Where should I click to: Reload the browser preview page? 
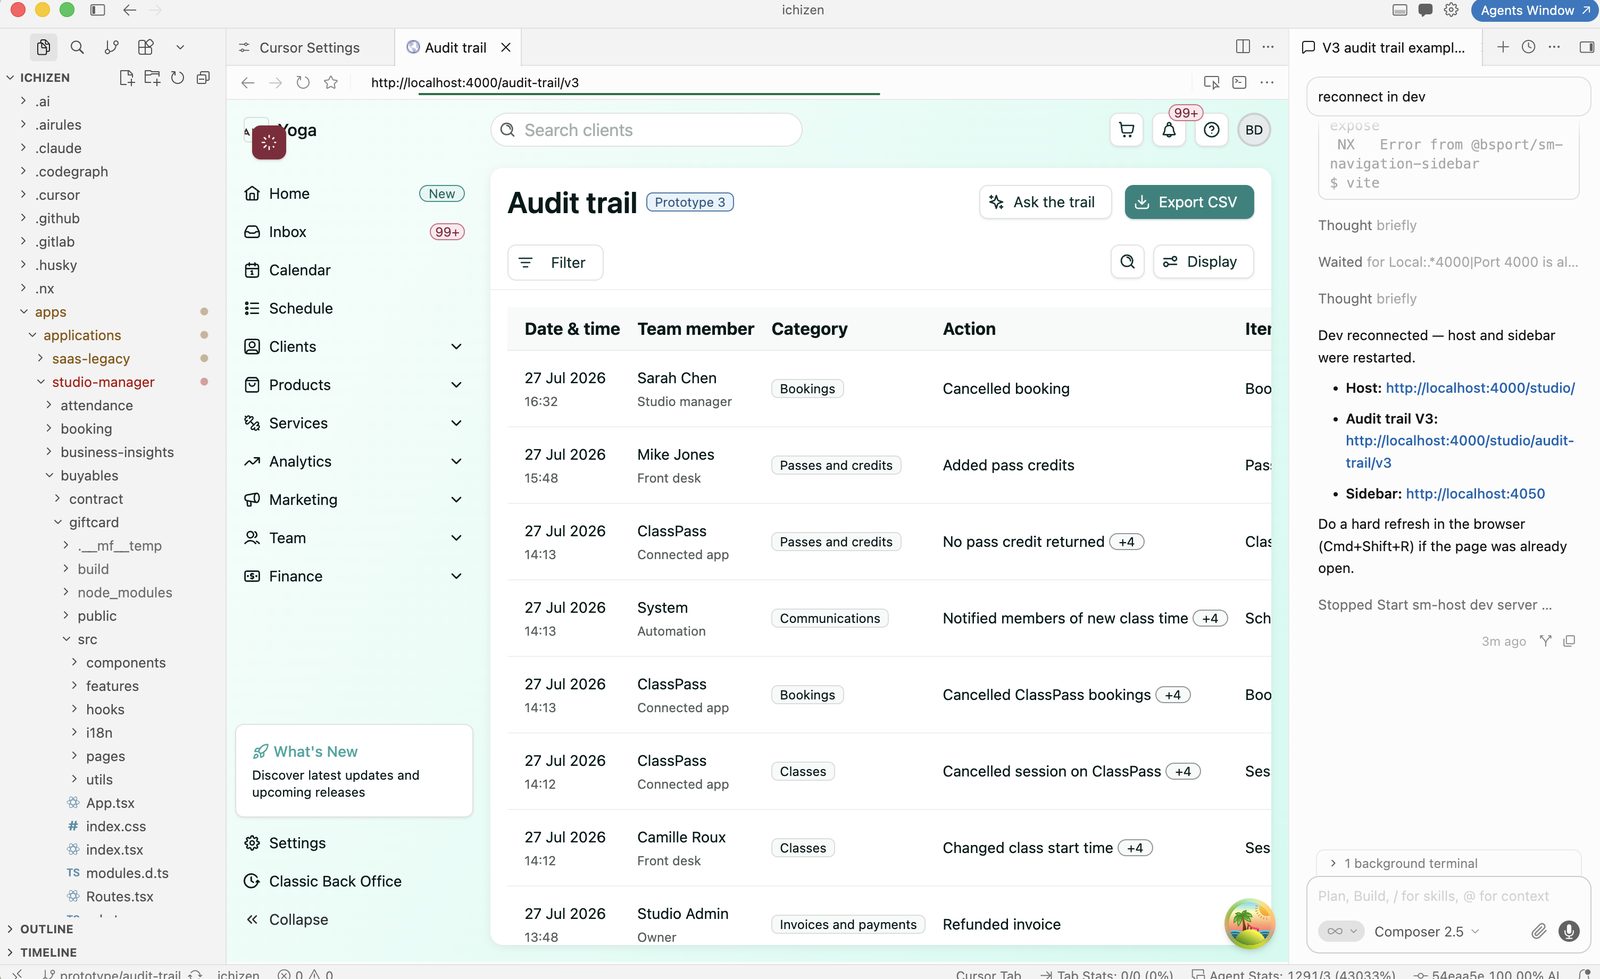tap(303, 82)
